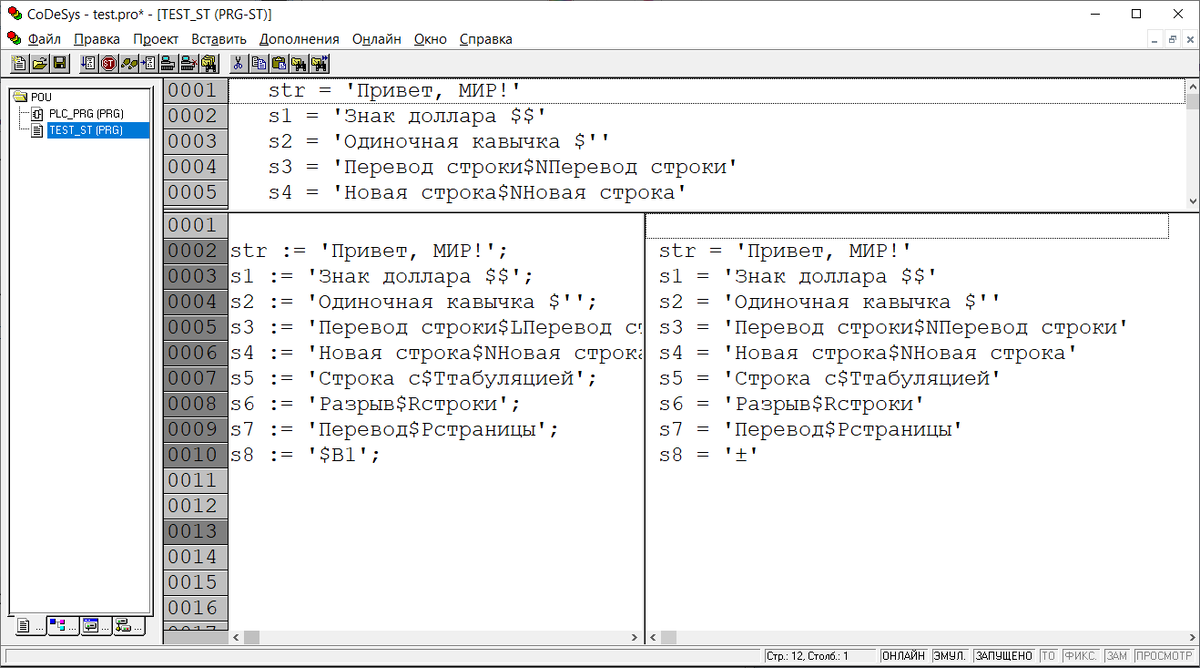Open the Правка menu
Image resolution: width=1200 pixels, height=668 pixels.
click(97, 39)
